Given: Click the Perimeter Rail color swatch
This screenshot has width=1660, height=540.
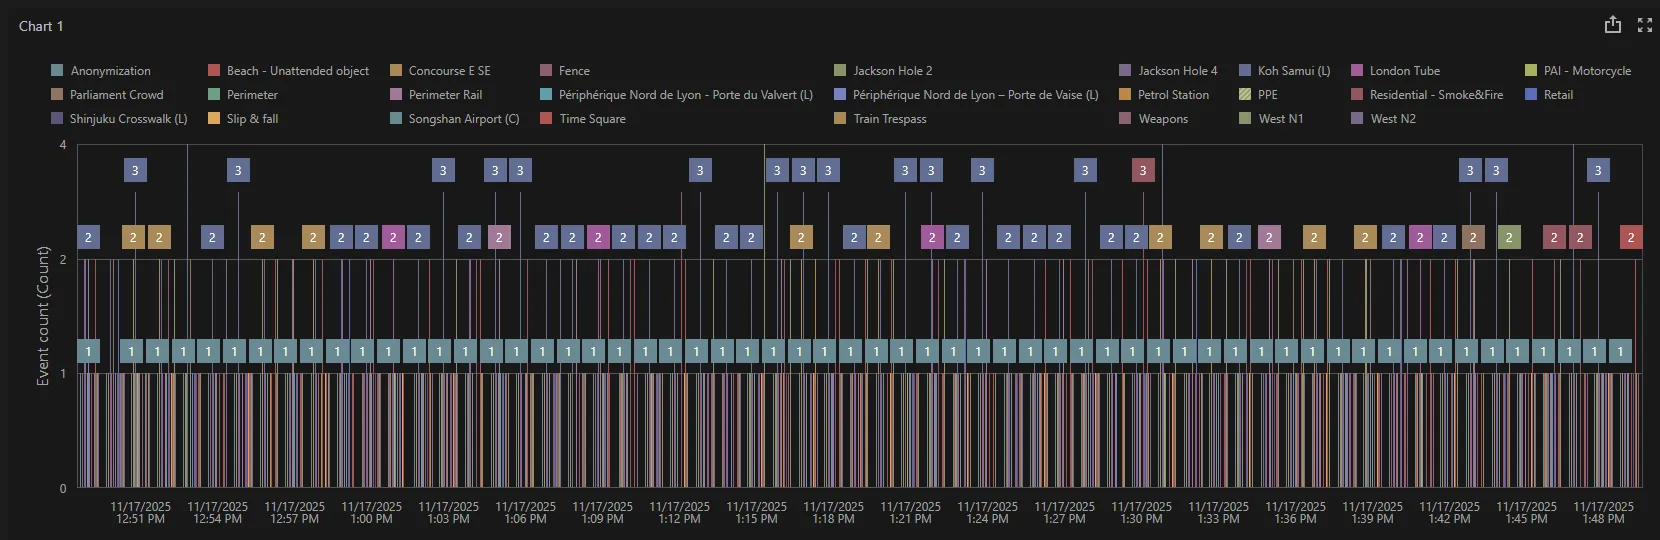Looking at the screenshot, I should click(395, 95).
